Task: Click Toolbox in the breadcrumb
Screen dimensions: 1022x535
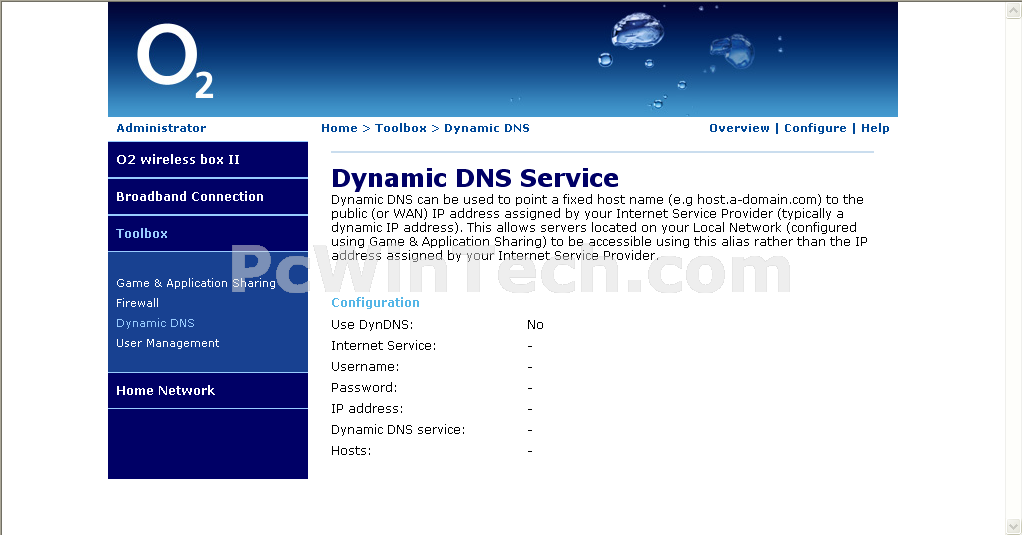Action: click(x=400, y=128)
